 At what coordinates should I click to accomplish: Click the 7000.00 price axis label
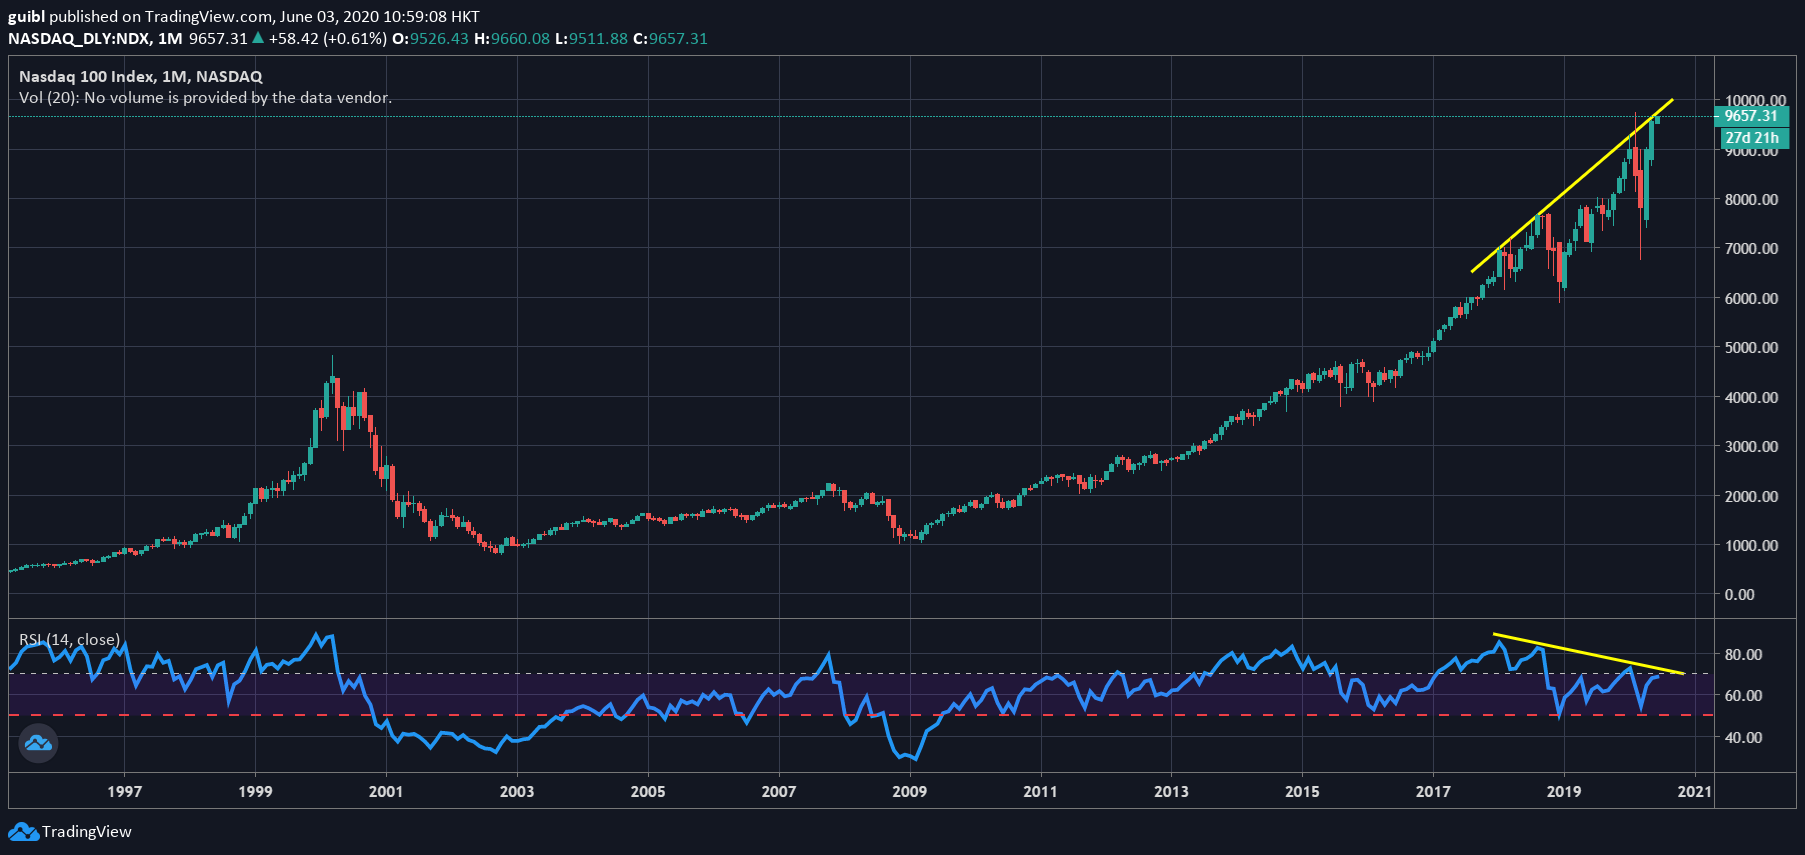(1751, 248)
